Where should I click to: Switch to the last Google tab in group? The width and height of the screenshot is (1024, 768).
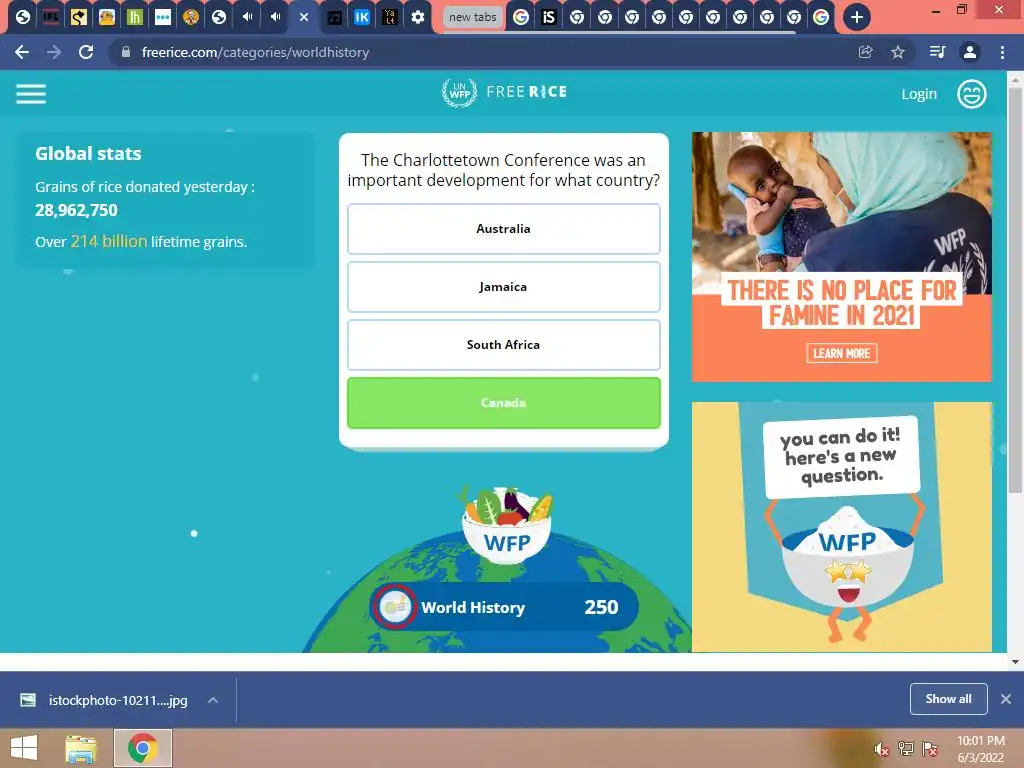tap(821, 17)
